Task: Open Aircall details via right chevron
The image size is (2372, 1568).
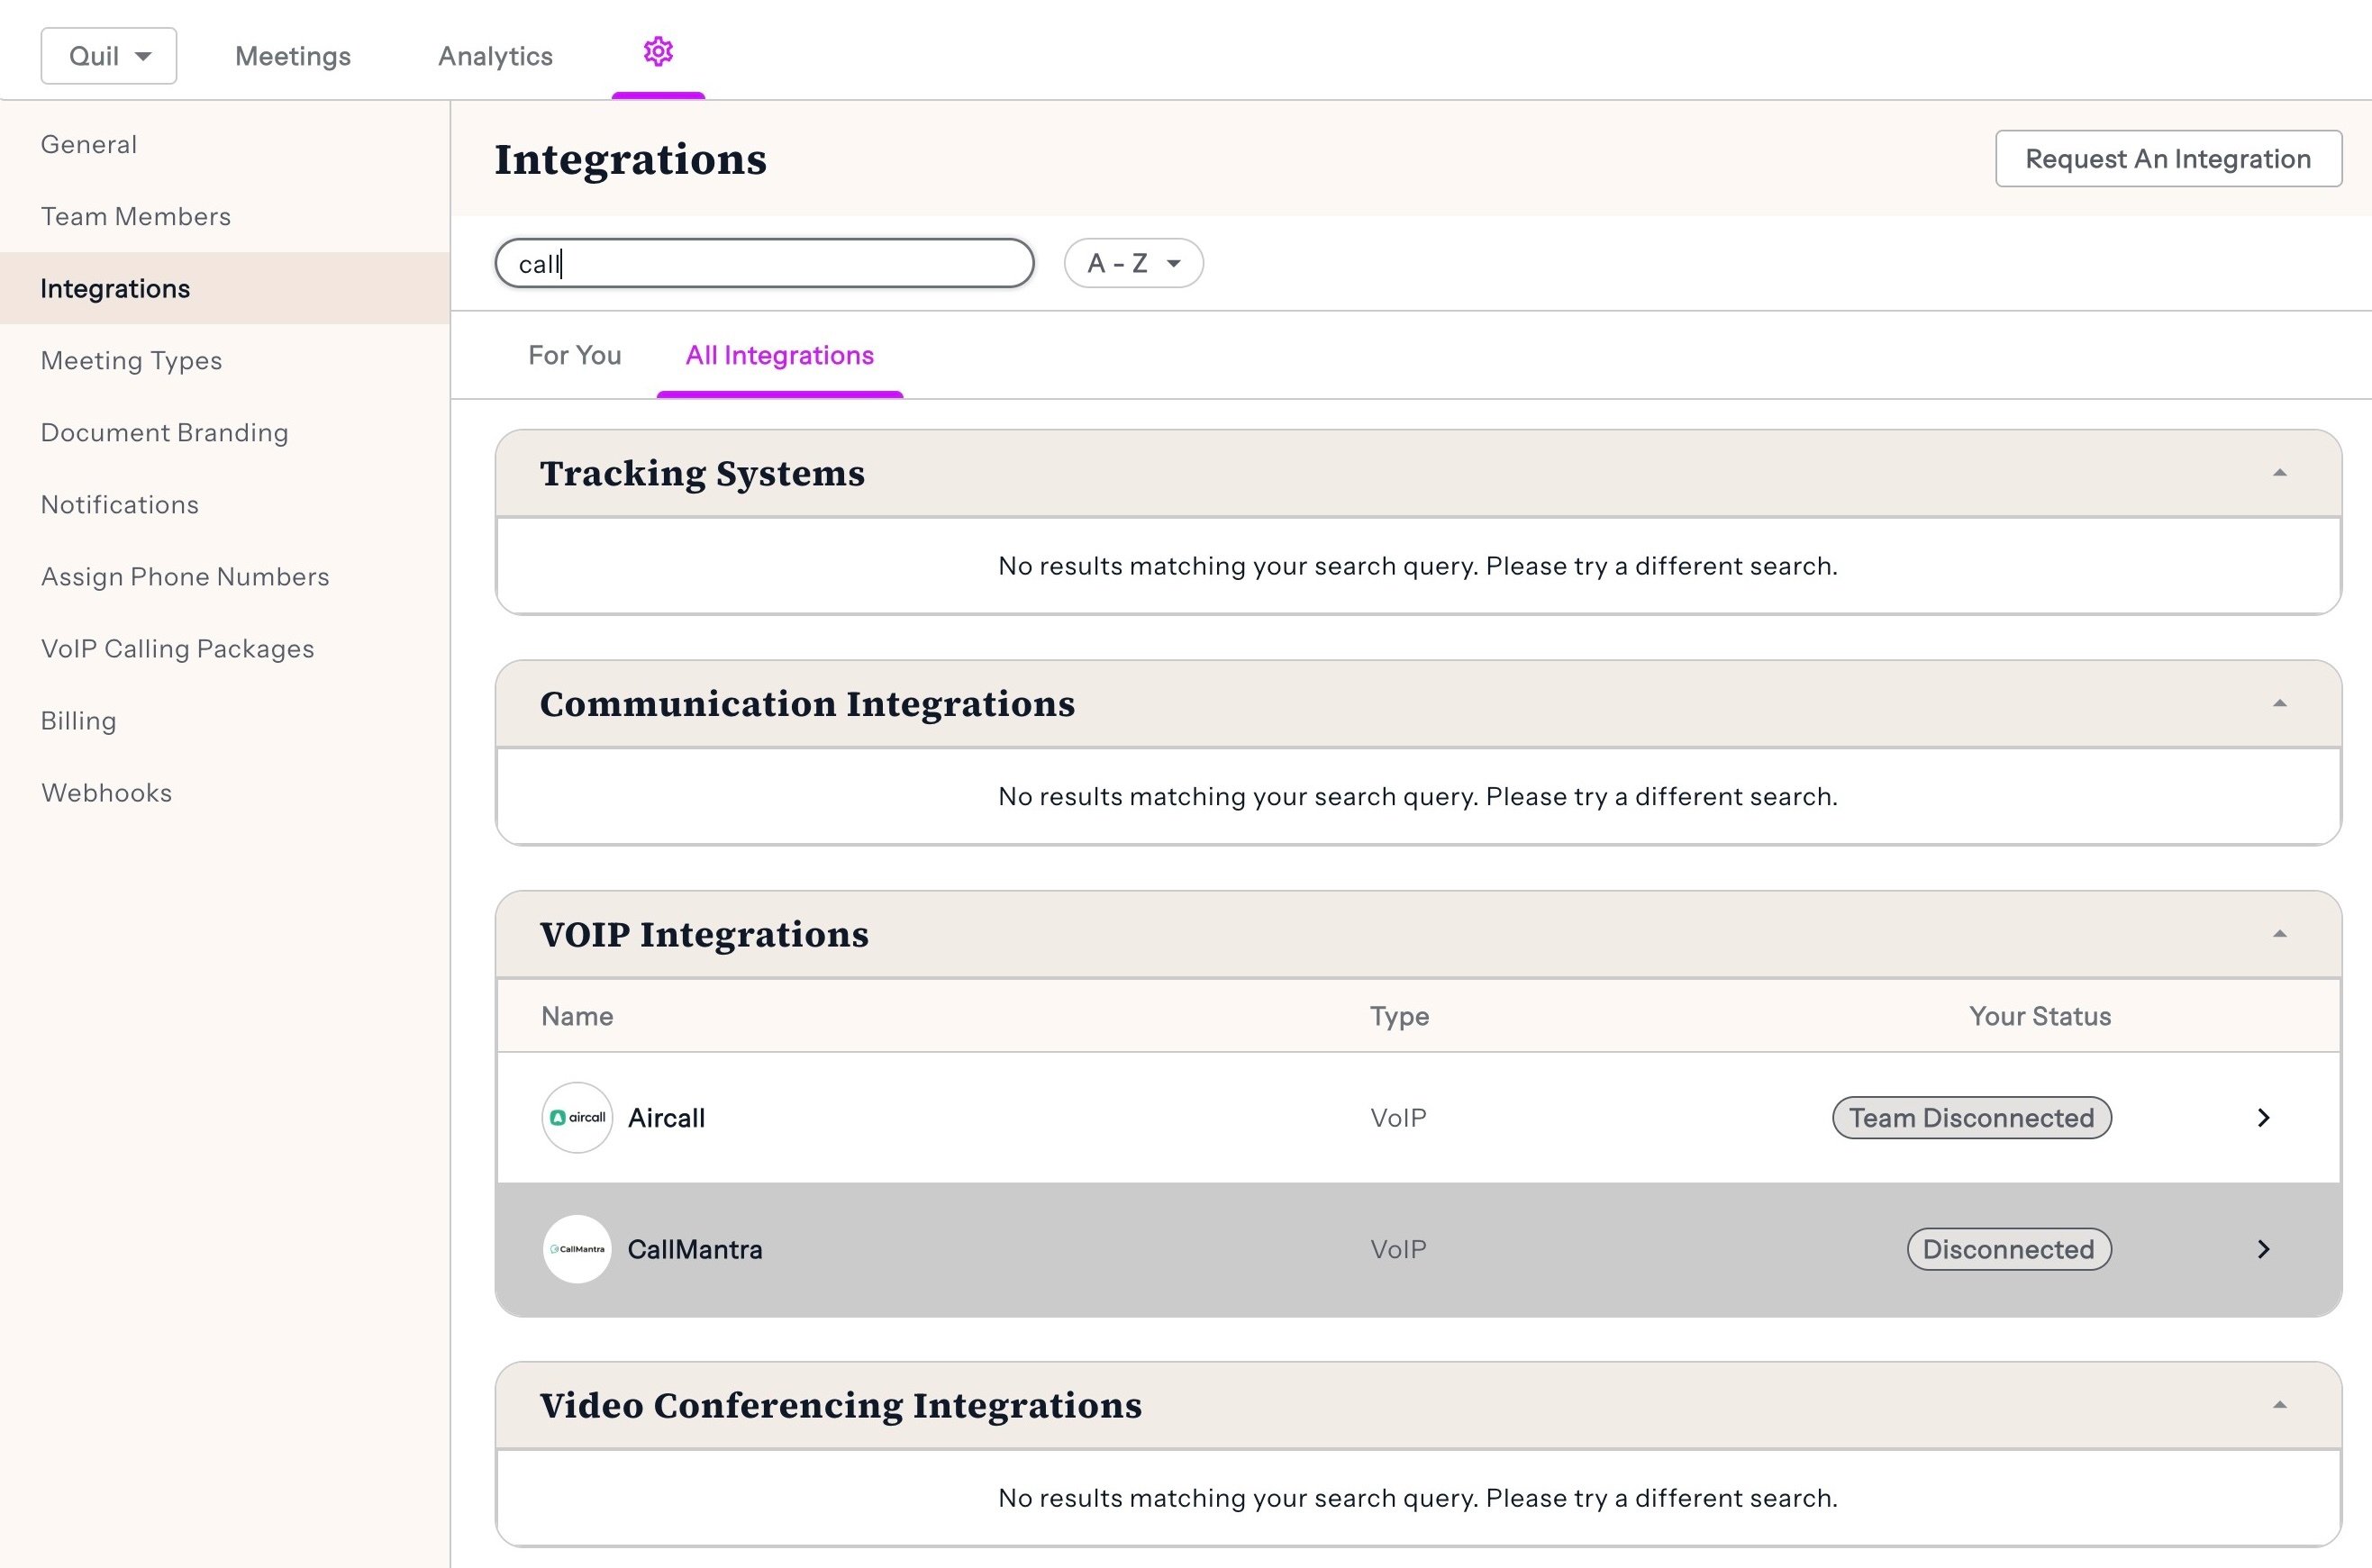Action: (x=2264, y=1117)
